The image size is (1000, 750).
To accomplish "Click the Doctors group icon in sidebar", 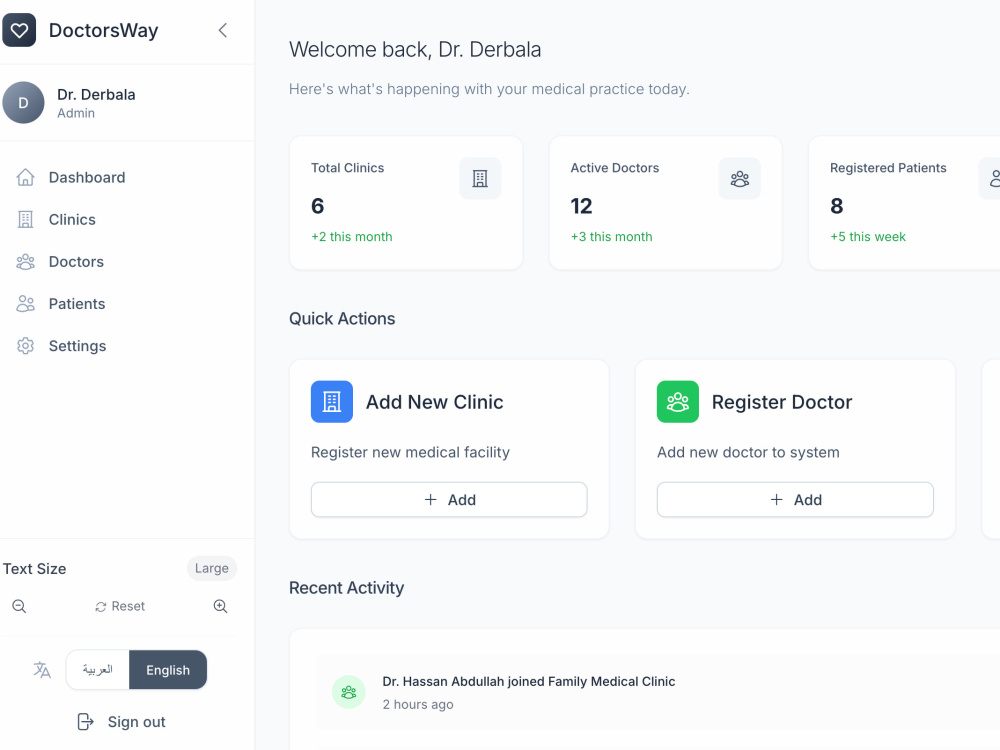I will point(26,261).
